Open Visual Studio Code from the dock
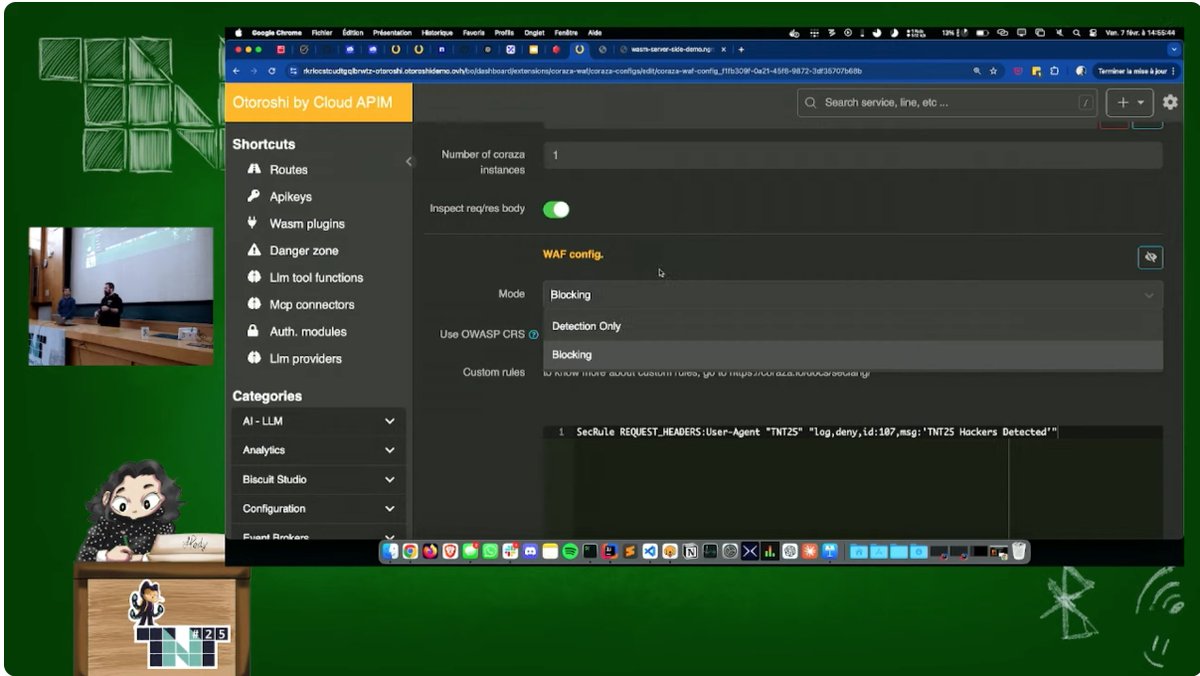The image size is (1200, 676). pos(650,551)
